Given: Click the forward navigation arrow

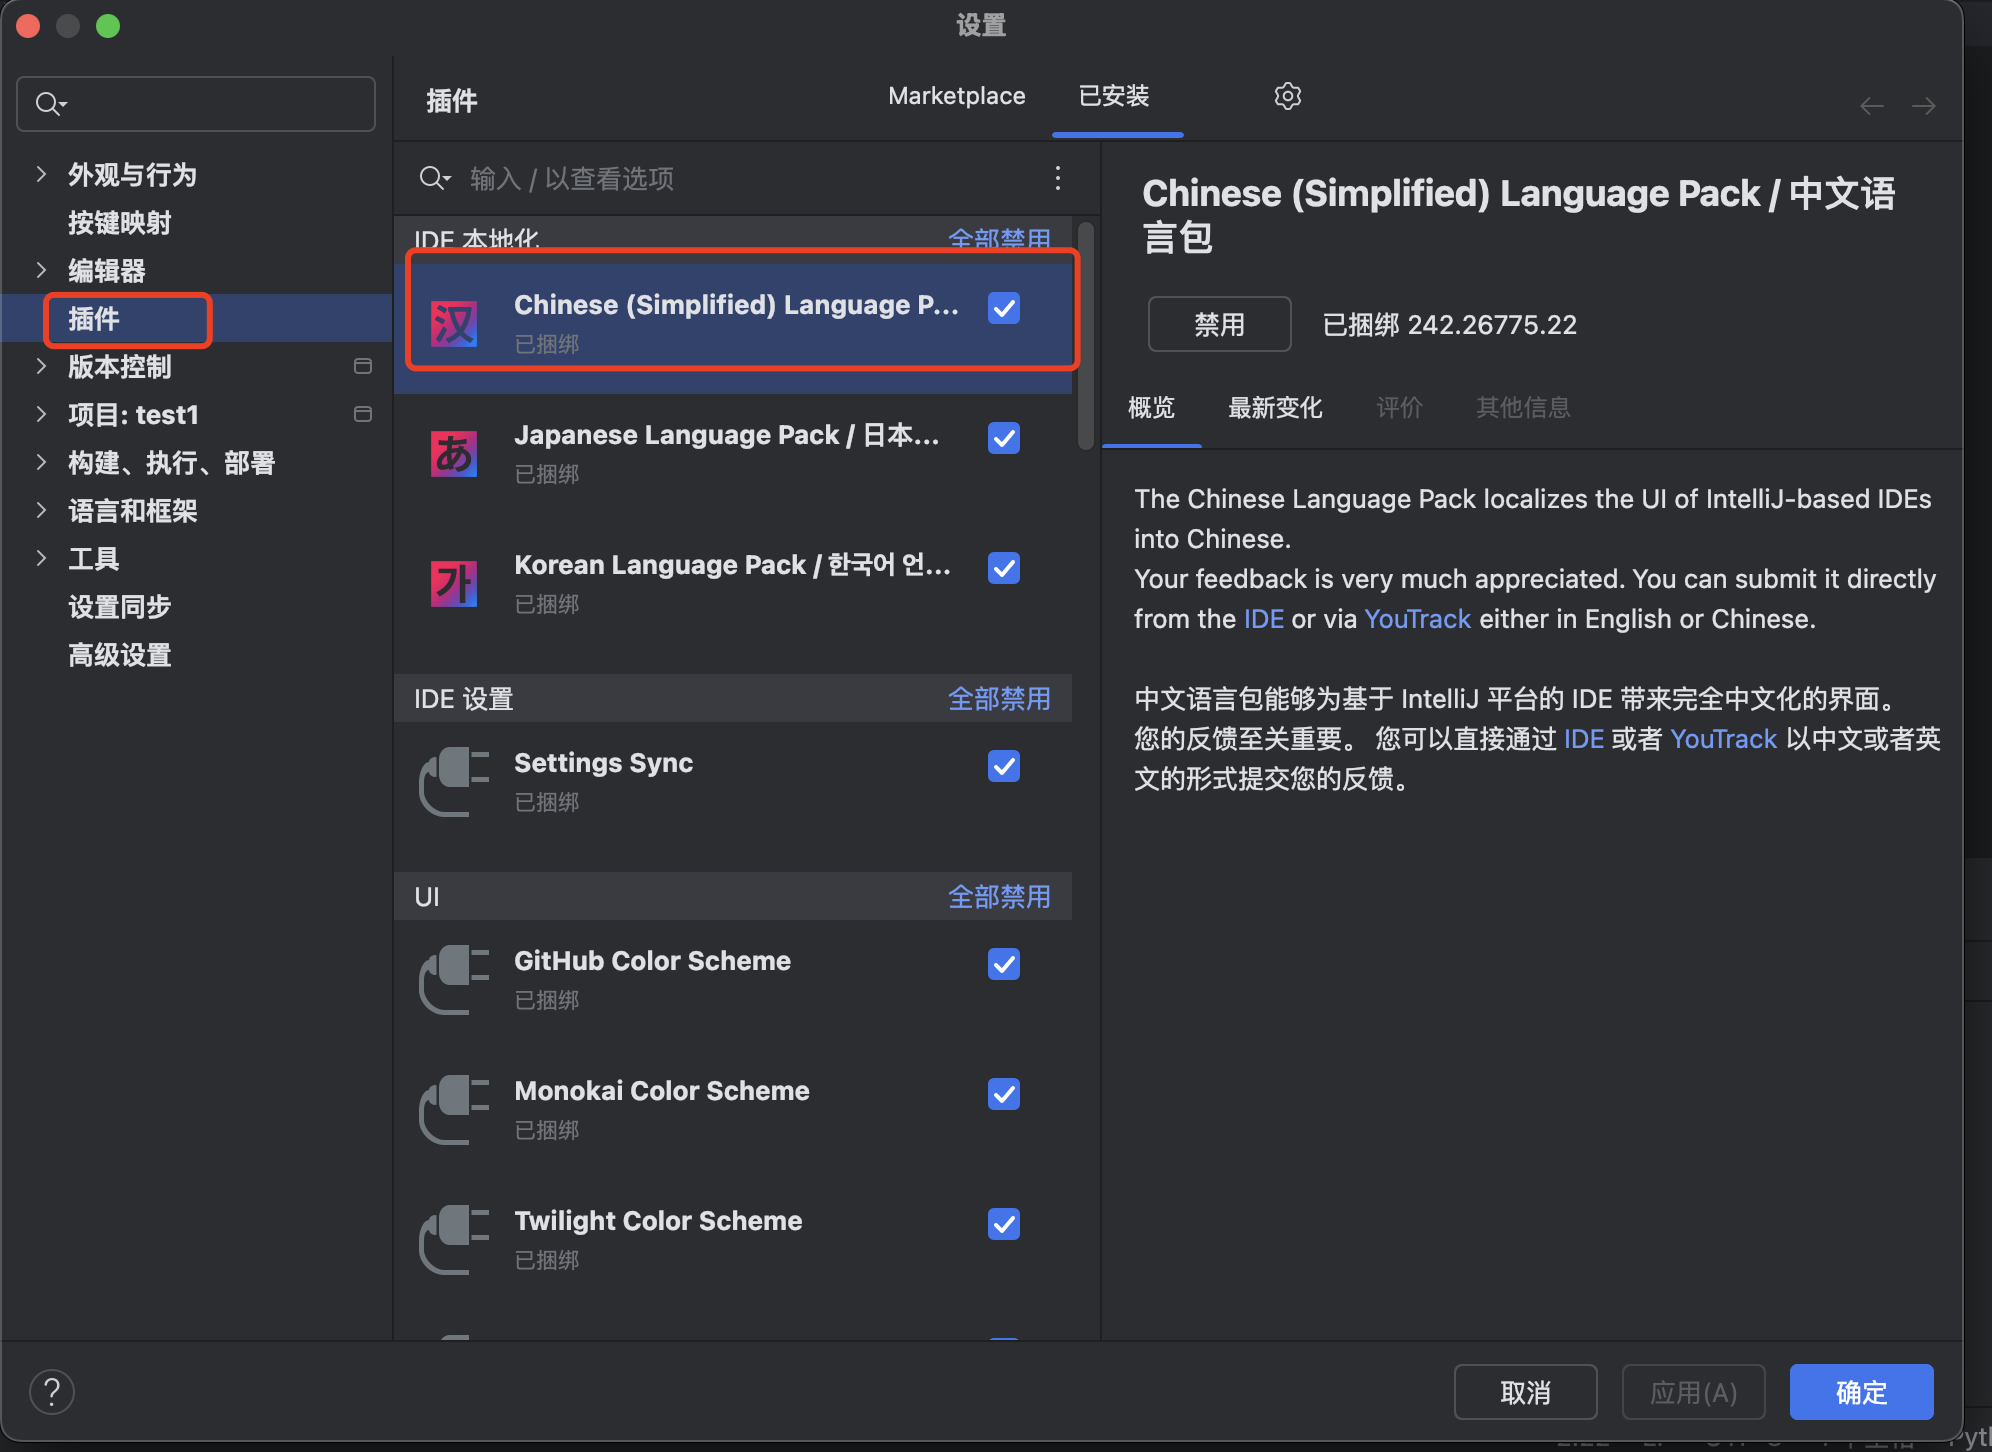Looking at the screenshot, I should pos(1923,106).
